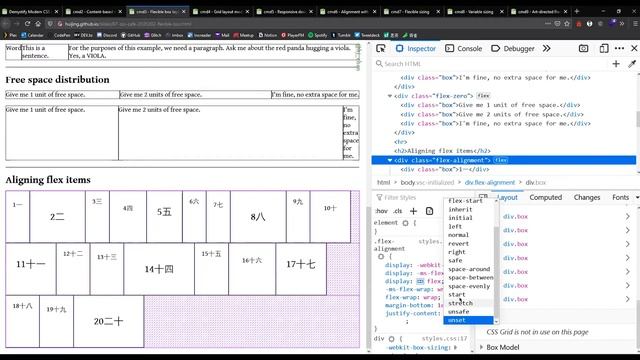Toggle responsive design mode icon

[x=604, y=49]
